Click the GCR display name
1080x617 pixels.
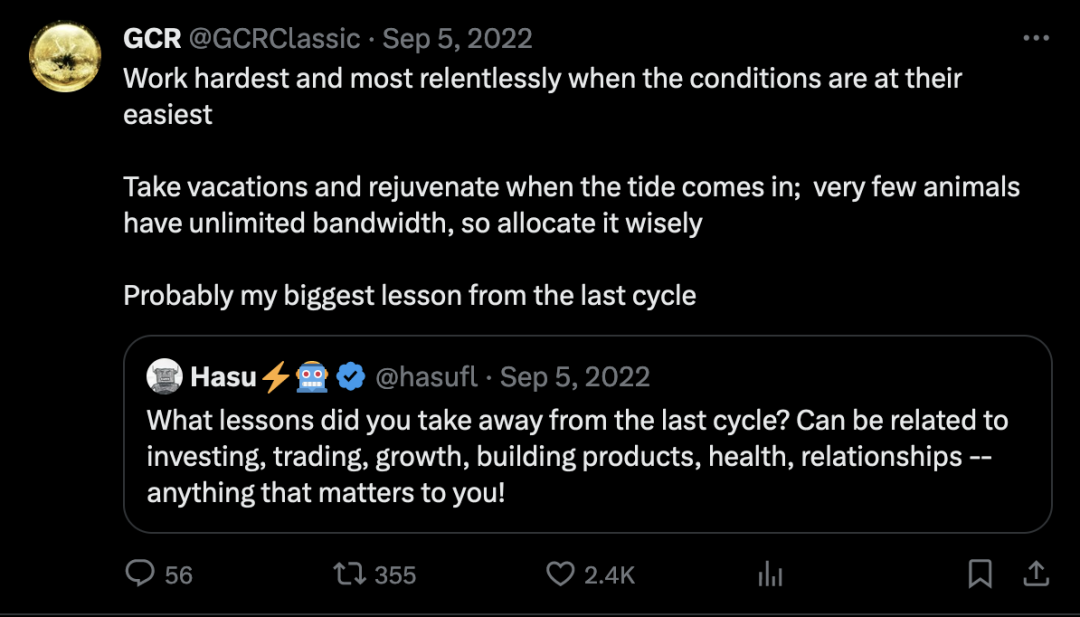point(152,39)
